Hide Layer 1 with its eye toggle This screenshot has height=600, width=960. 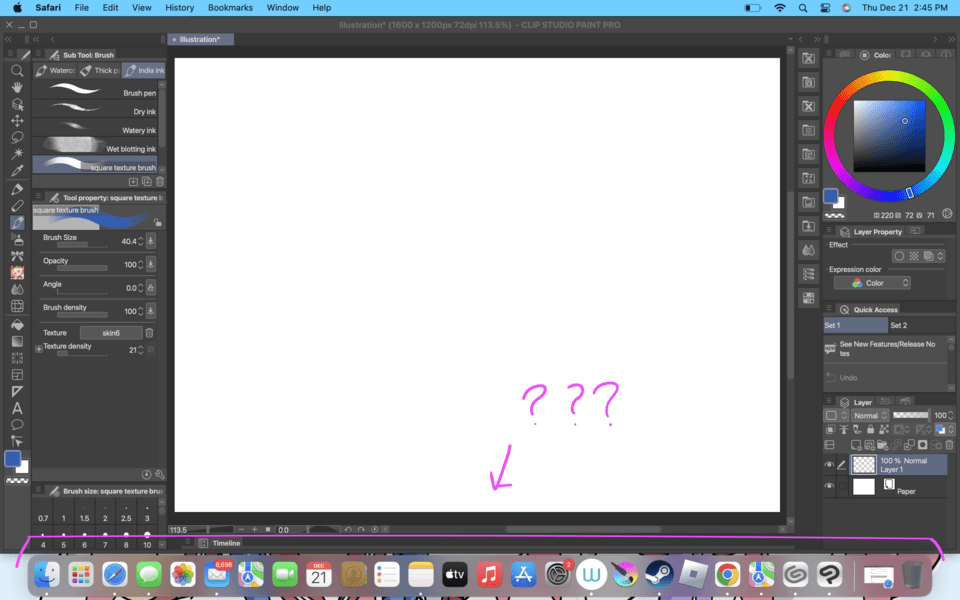pos(829,464)
